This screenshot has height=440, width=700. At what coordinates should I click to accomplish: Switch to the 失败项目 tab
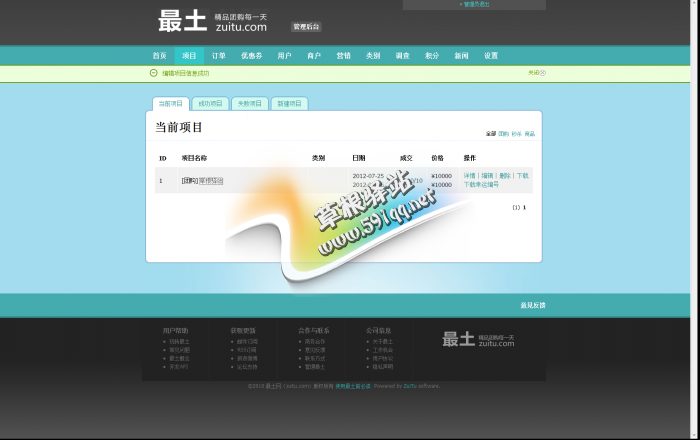pos(249,104)
